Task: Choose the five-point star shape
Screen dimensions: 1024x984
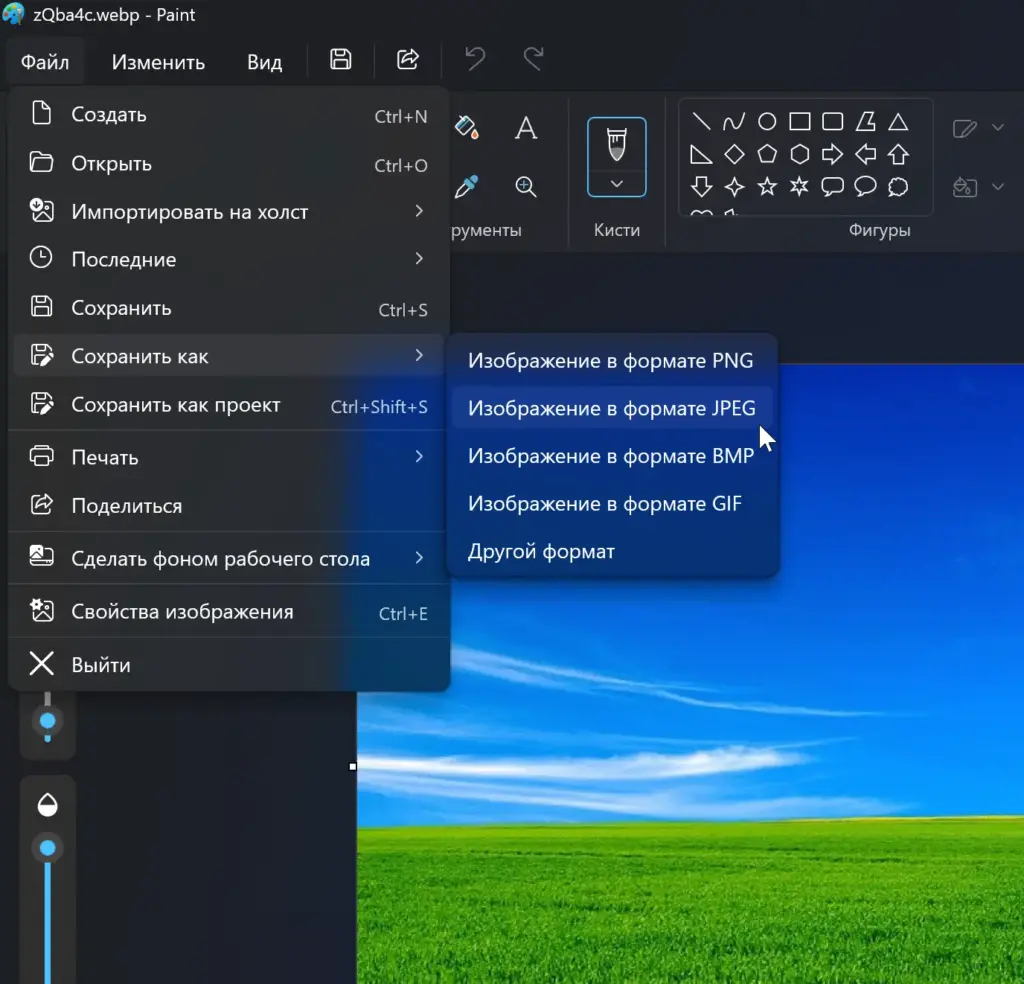Action: (767, 187)
